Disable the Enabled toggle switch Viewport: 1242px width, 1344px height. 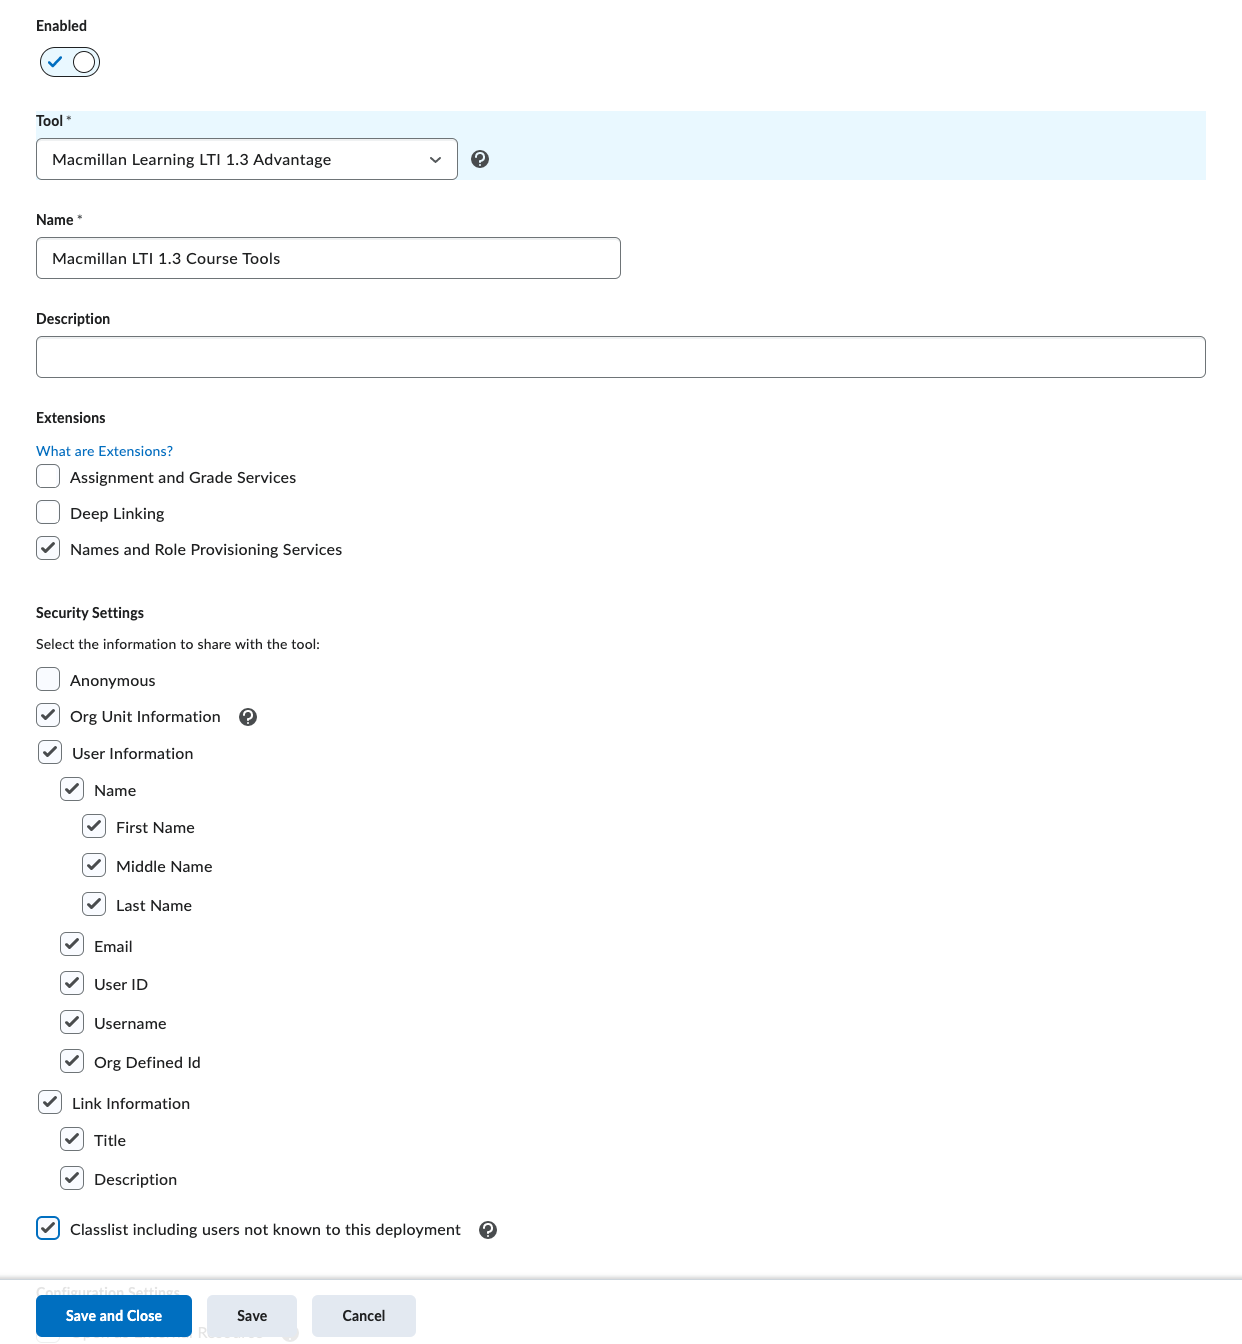tap(69, 61)
